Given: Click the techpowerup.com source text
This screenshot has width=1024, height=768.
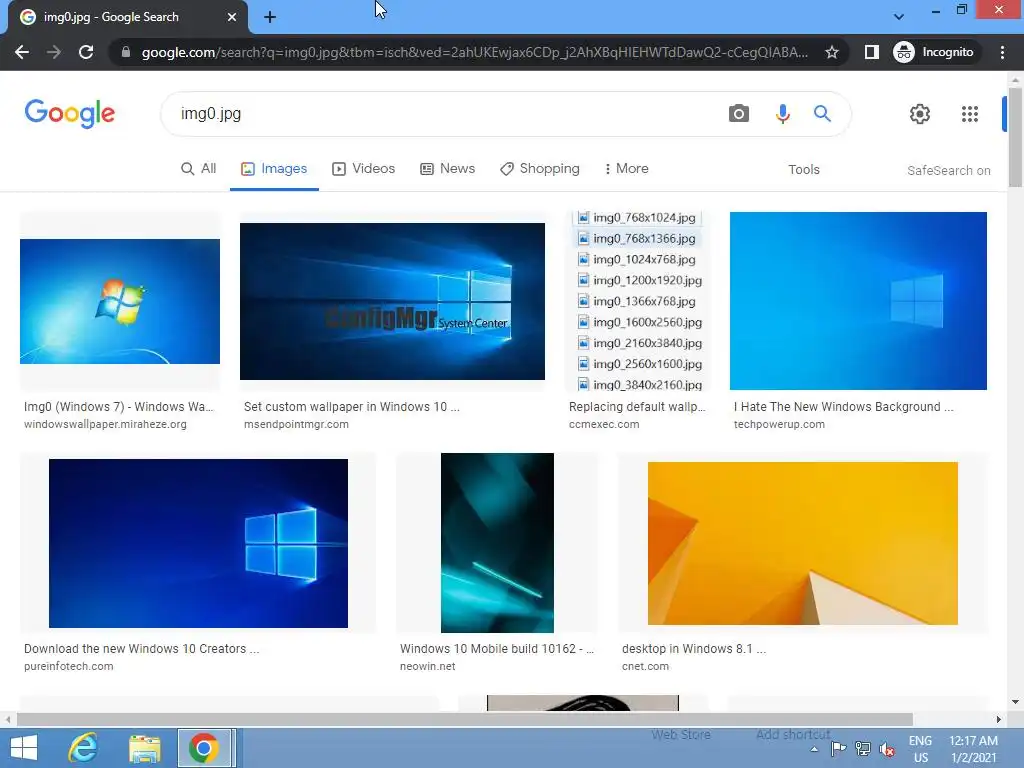Looking at the screenshot, I should click(x=778, y=424).
